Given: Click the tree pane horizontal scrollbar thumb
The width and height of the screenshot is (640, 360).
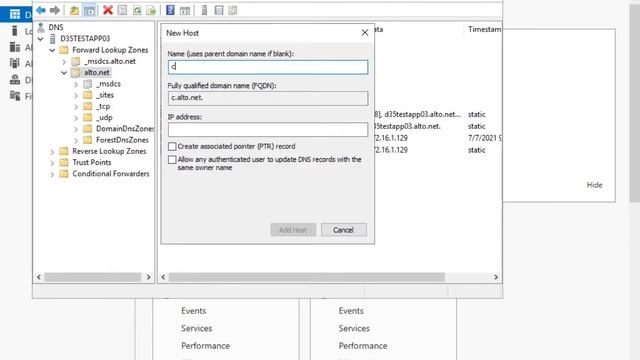Looking at the screenshot, I should click(x=93, y=277).
